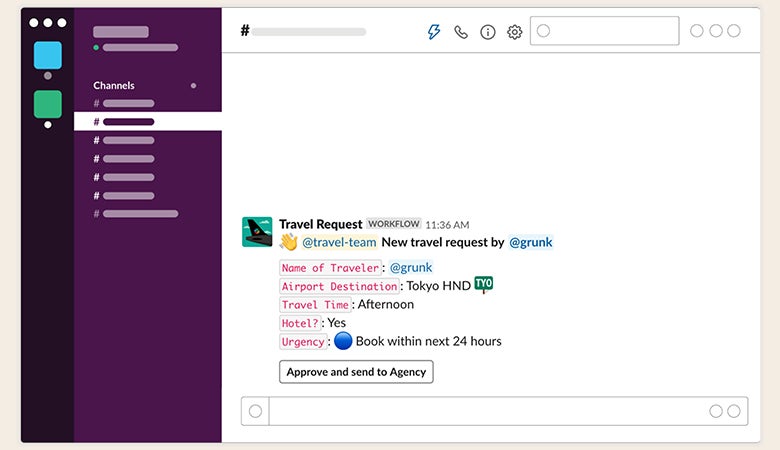Image resolution: width=780 pixels, height=450 pixels.
Task: Click attachment circle left of message box
Action: point(255,411)
